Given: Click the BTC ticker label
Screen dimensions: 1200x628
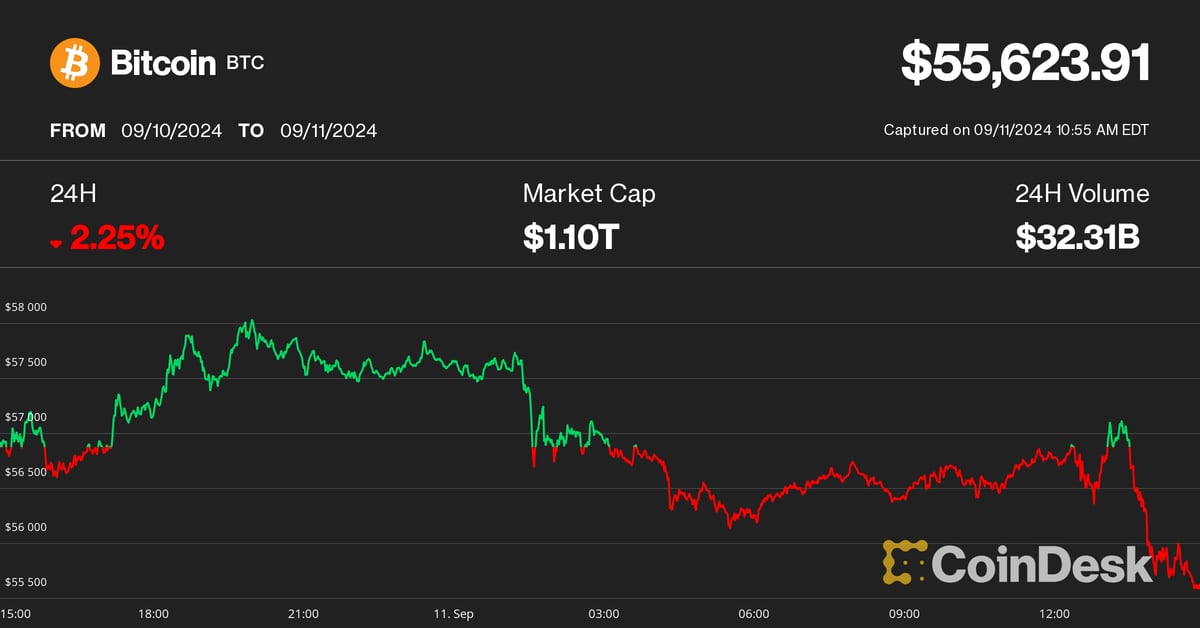Looking at the screenshot, I should coord(246,64).
